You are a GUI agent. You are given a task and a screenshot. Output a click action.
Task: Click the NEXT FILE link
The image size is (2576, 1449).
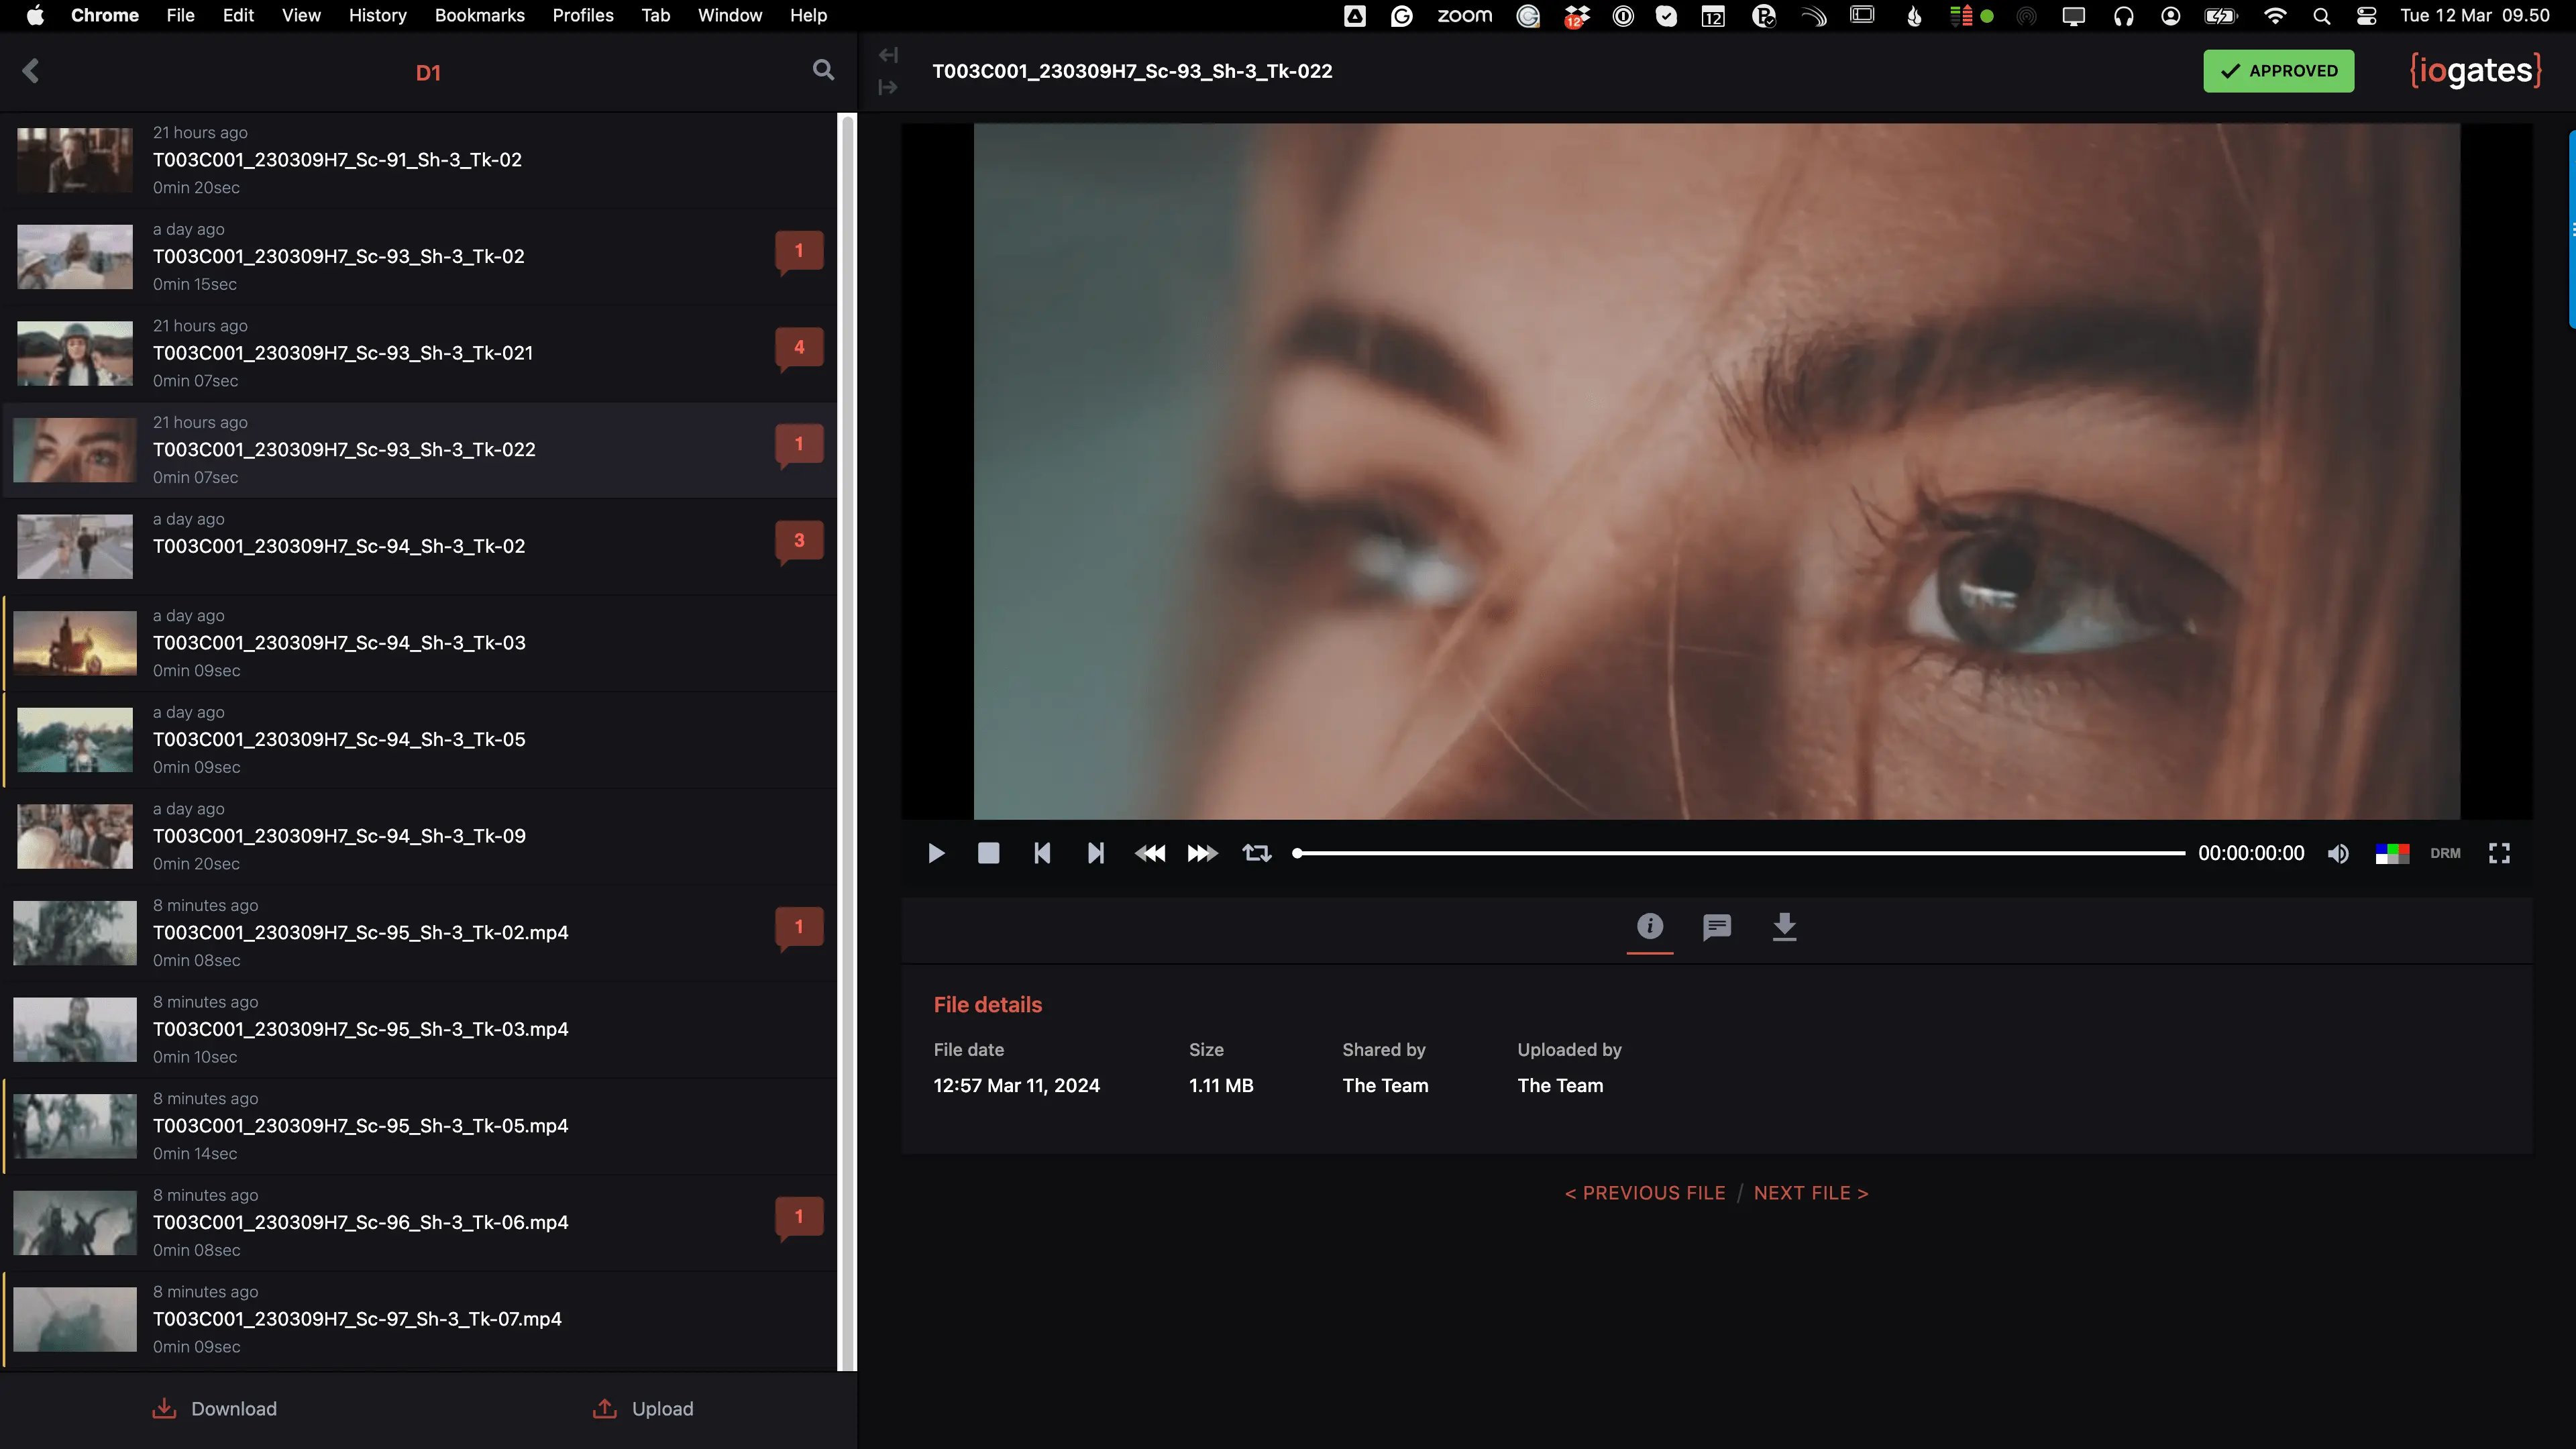click(1810, 1193)
